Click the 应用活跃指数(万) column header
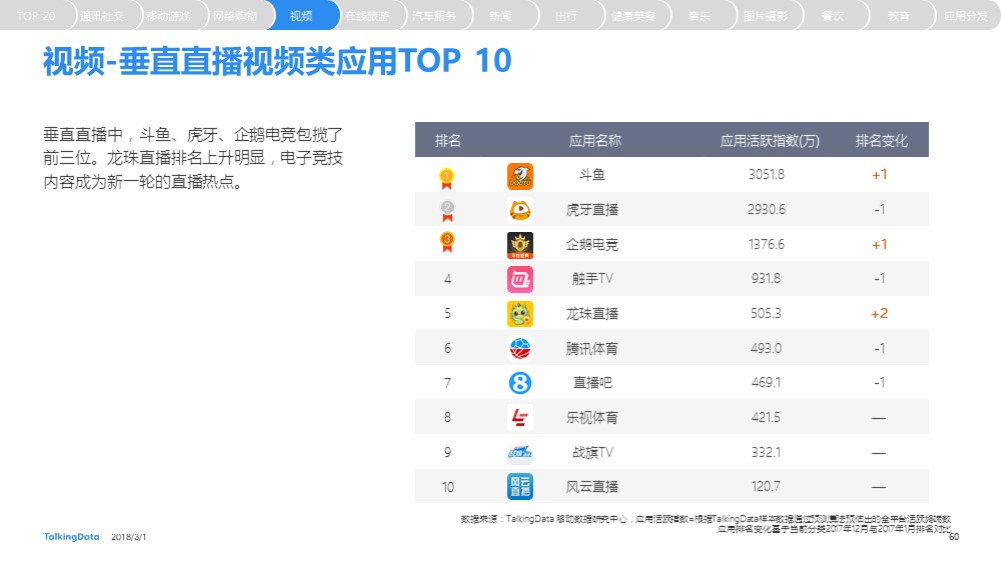 click(x=770, y=140)
